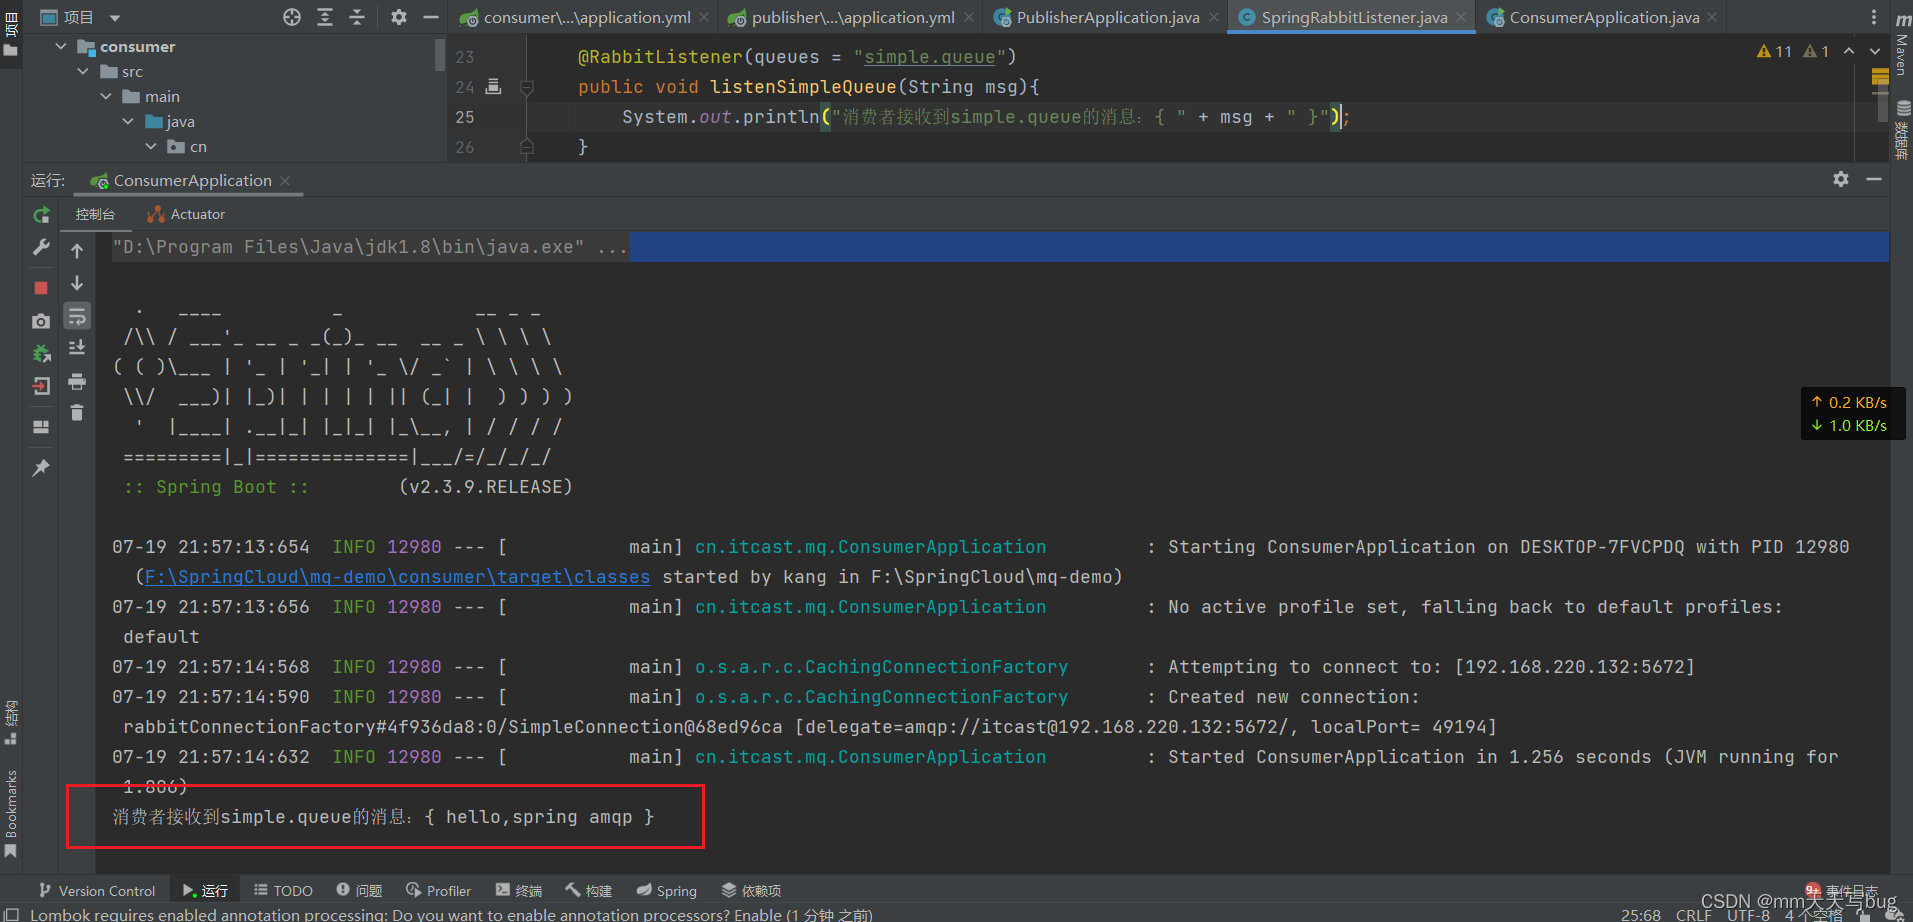Jump up the stack trace with up arrow
This screenshot has width=1913, height=922.
(x=77, y=251)
